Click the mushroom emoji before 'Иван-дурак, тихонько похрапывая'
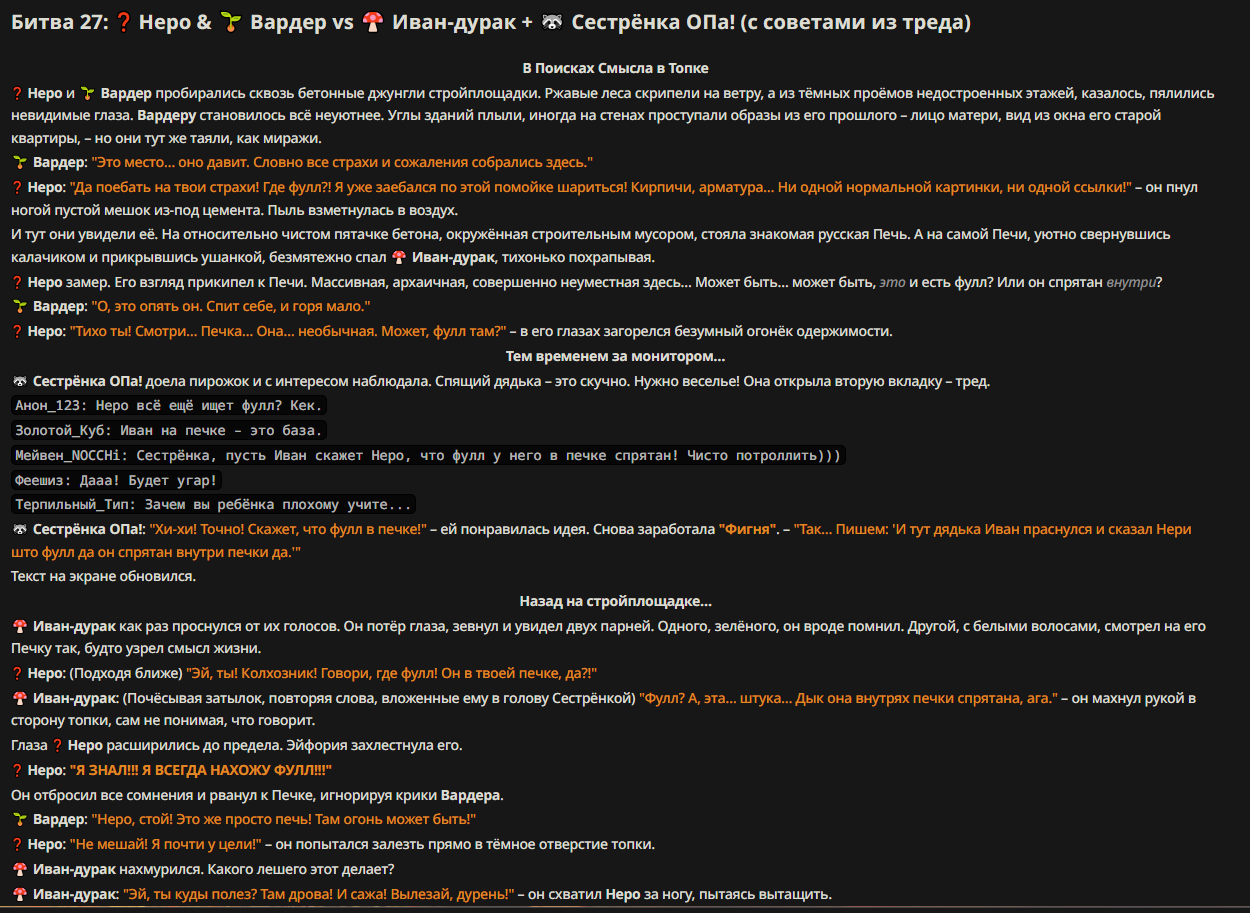1250x913 pixels. click(x=398, y=258)
